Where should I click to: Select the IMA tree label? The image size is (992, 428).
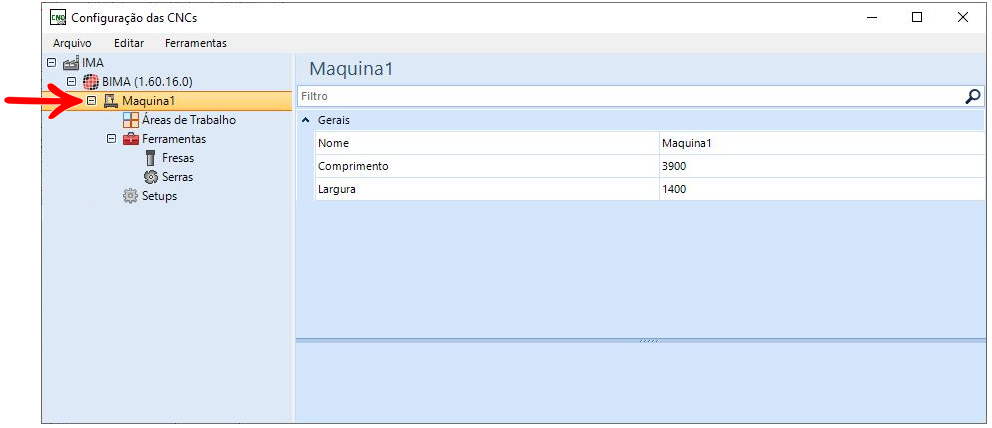(x=93, y=63)
